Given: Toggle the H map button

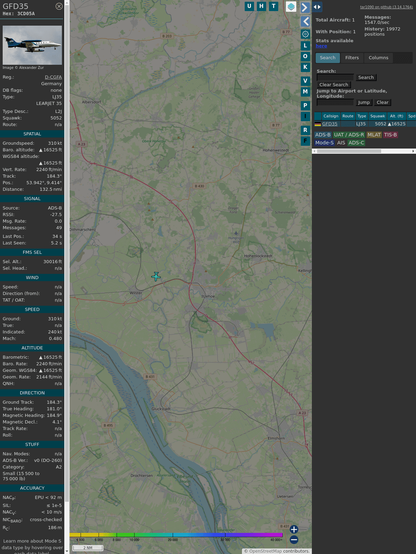Looking at the screenshot, I should [261, 6].
